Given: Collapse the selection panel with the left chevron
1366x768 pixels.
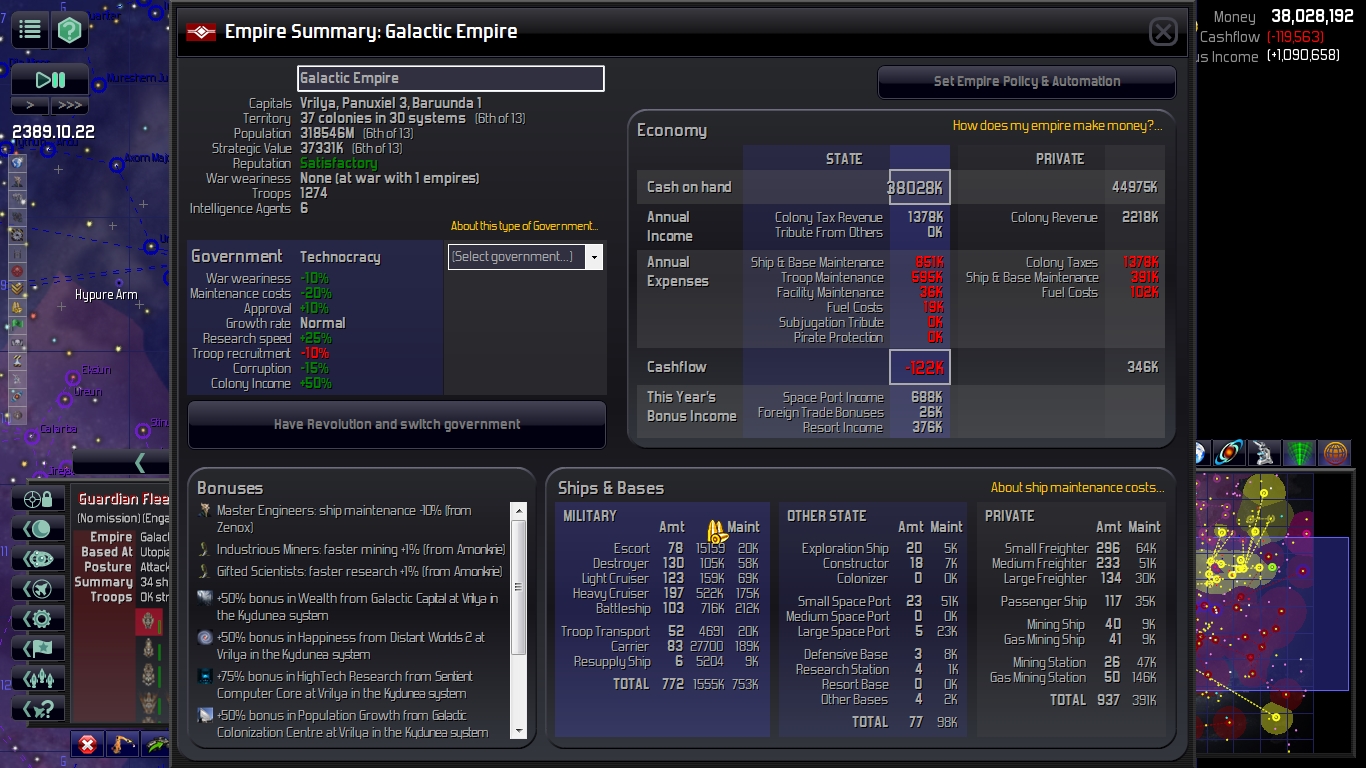Looking at the screenshot, I should point(140,462).
